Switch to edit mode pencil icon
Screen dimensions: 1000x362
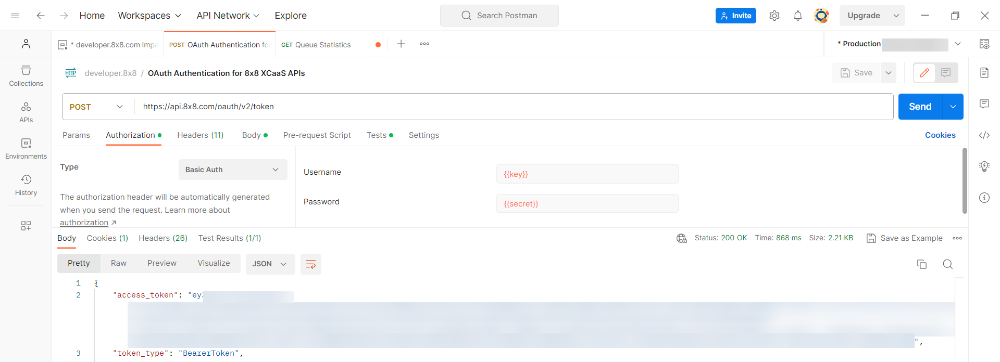[x=924, y=73]
